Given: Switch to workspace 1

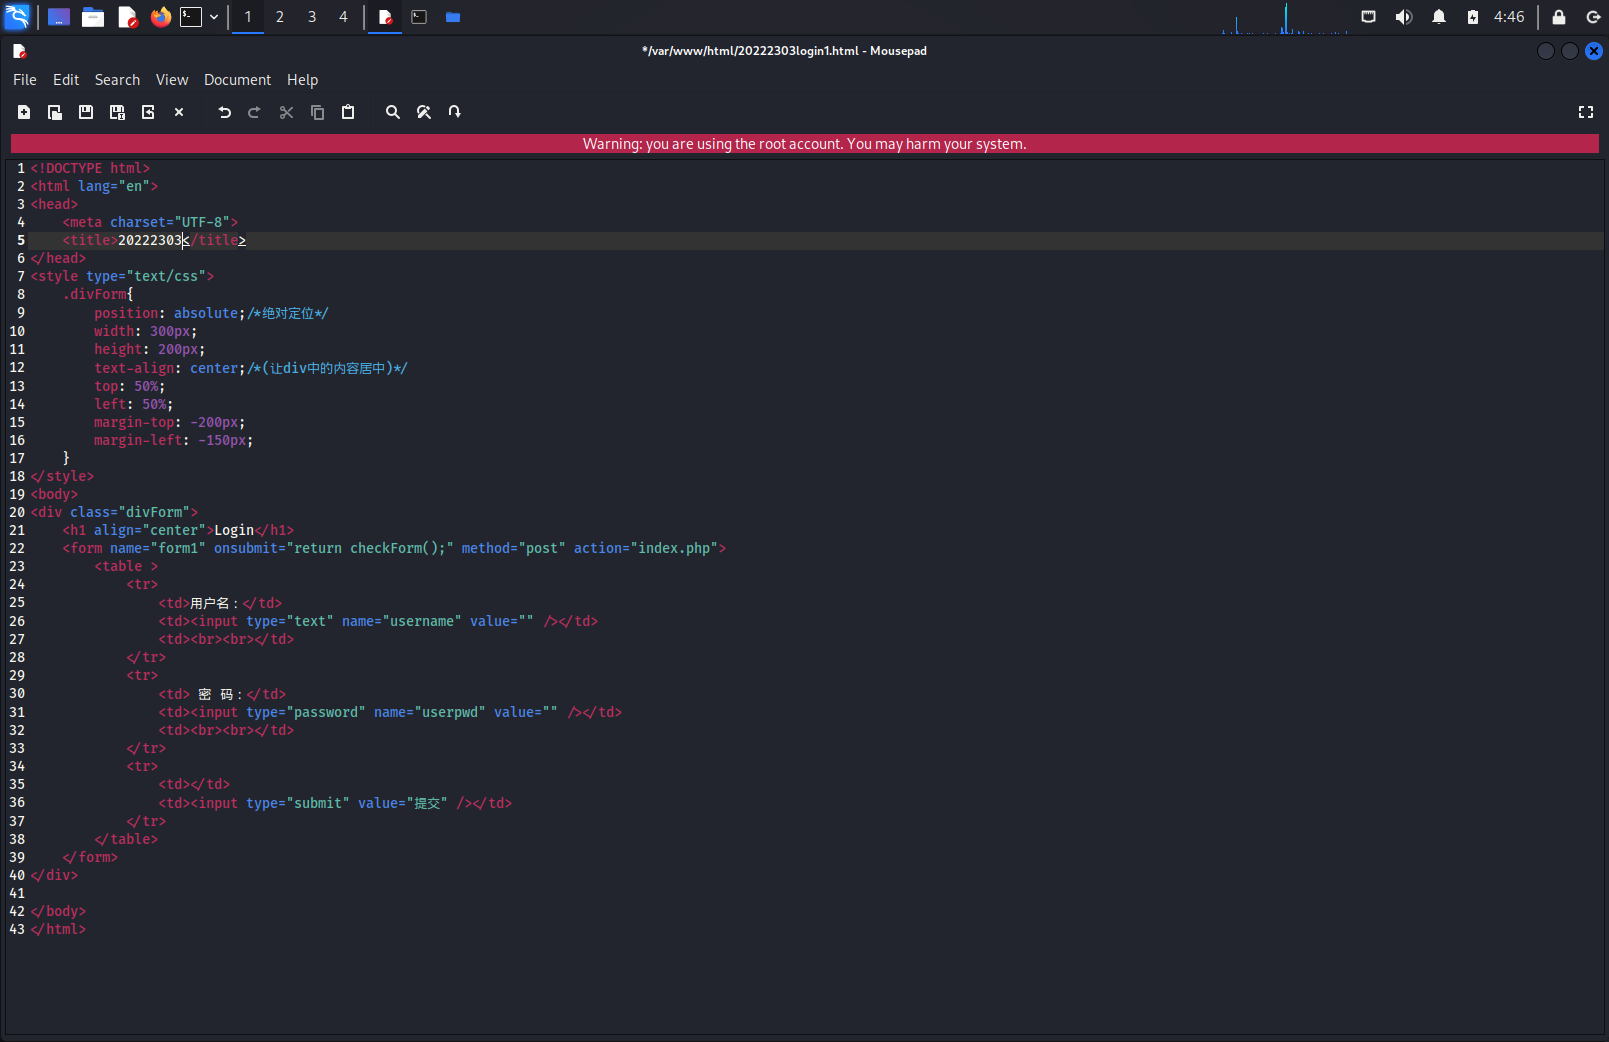Looking at the screenshot, I should pyautogui.click(x=248, y=17).
